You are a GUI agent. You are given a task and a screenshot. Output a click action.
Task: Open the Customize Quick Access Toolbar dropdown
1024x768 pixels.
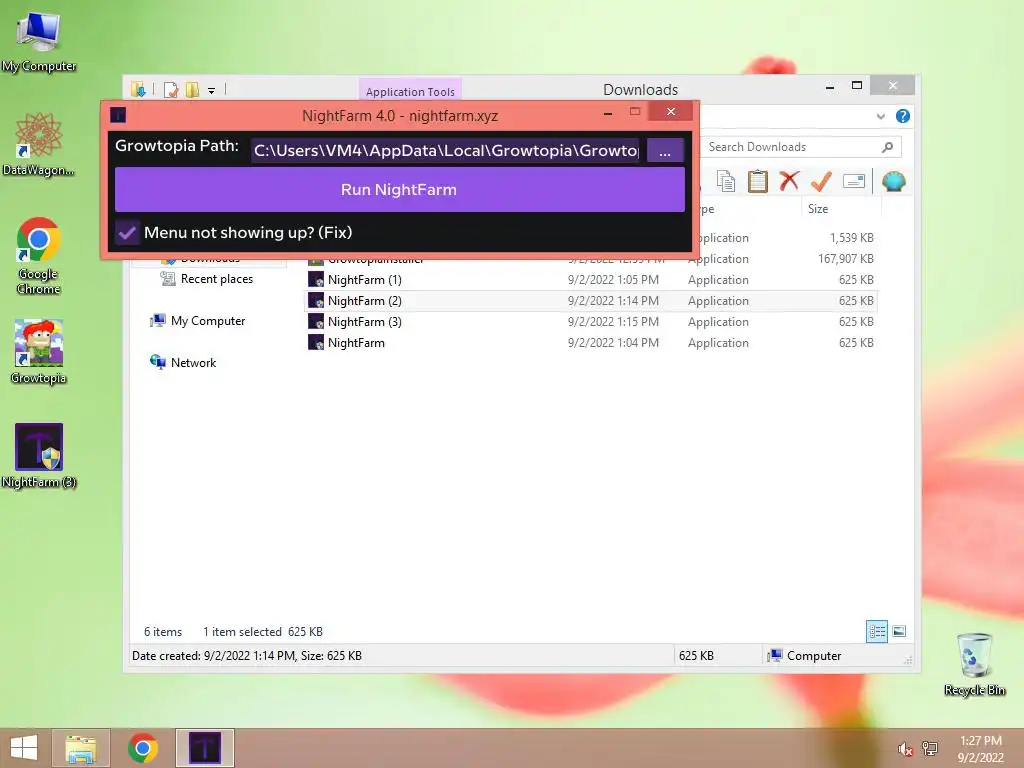212,91
